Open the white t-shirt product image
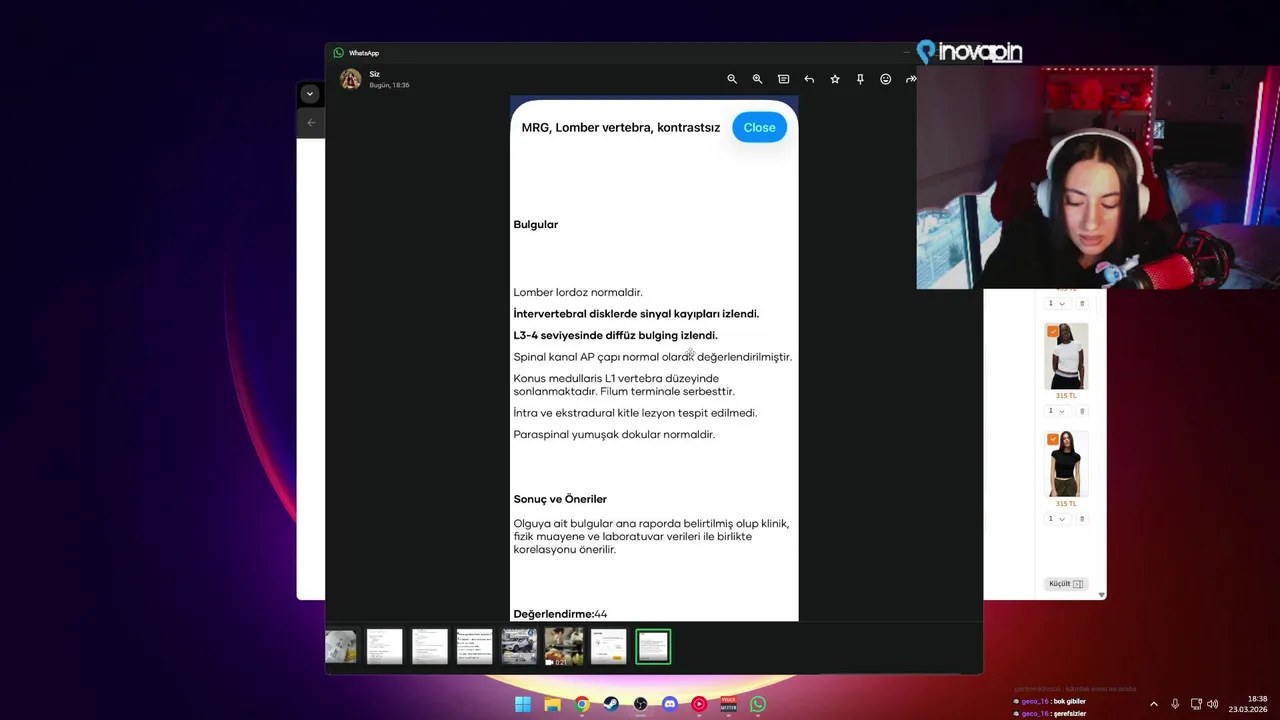The height and width of the screenshot is (720, 1280). 1066,357
